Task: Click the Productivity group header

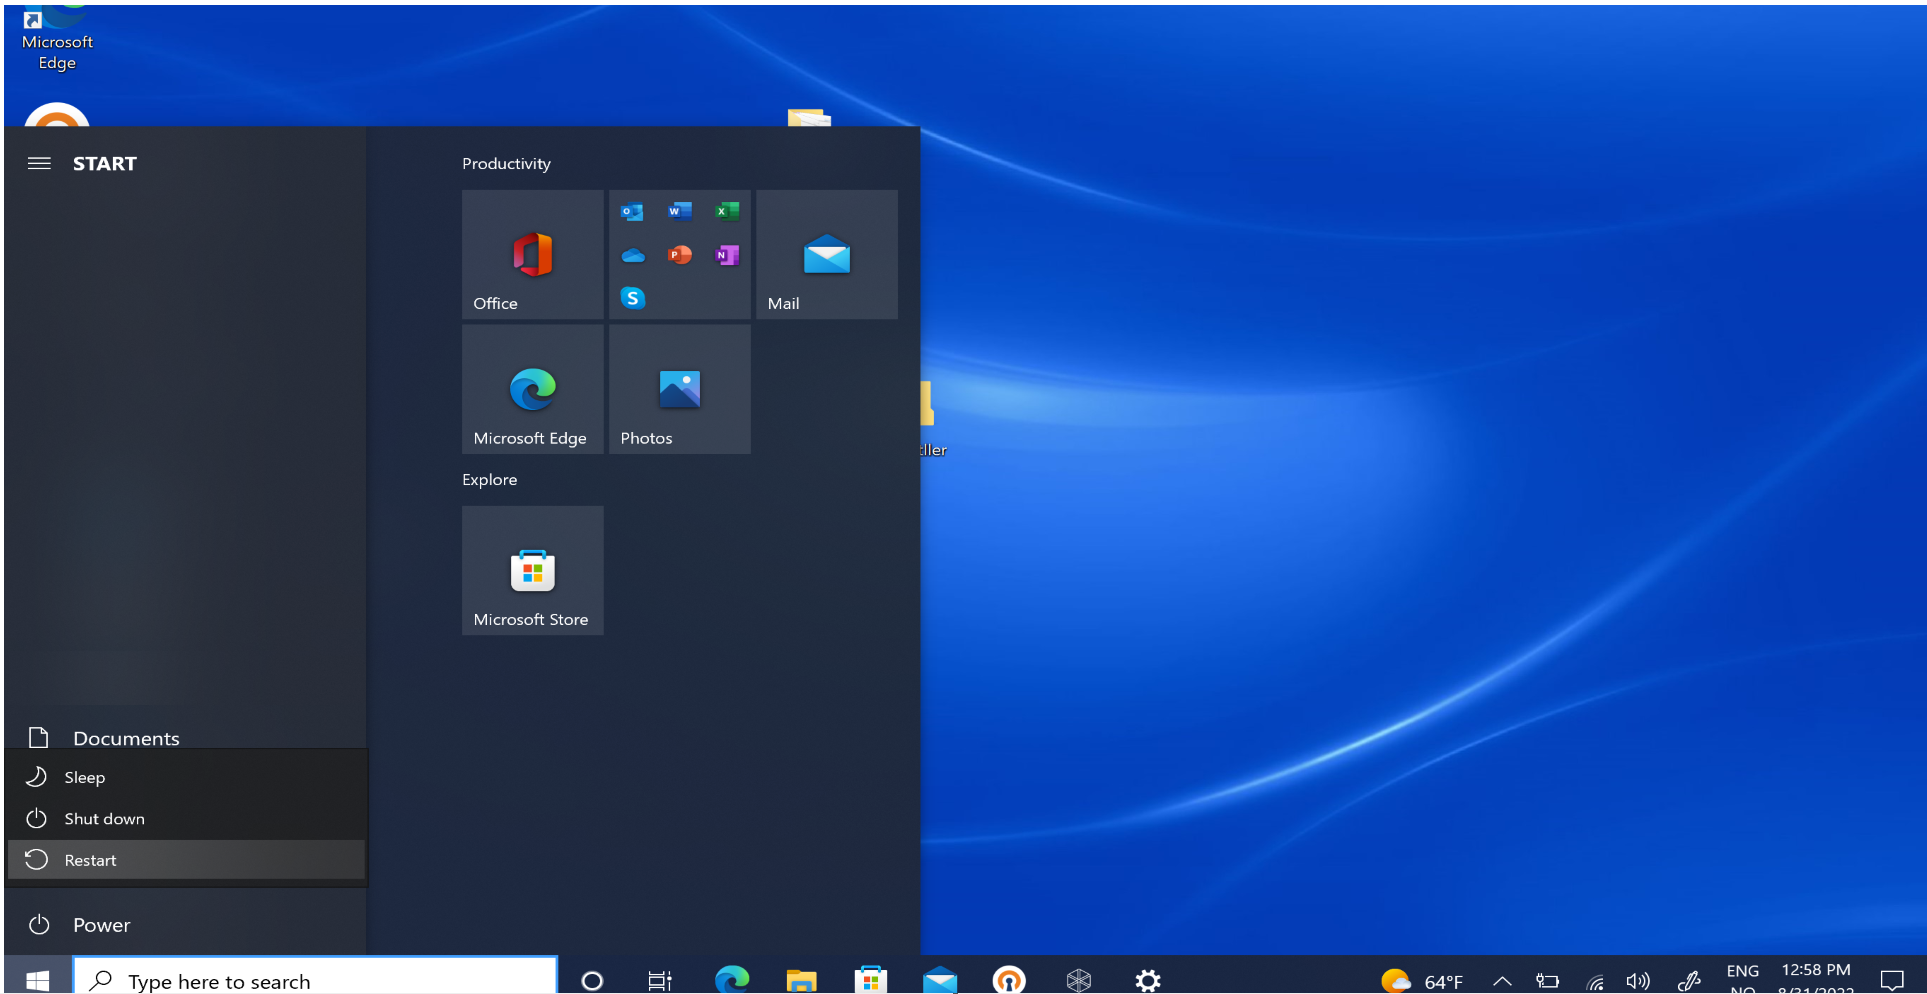Action: coord(506,164)
